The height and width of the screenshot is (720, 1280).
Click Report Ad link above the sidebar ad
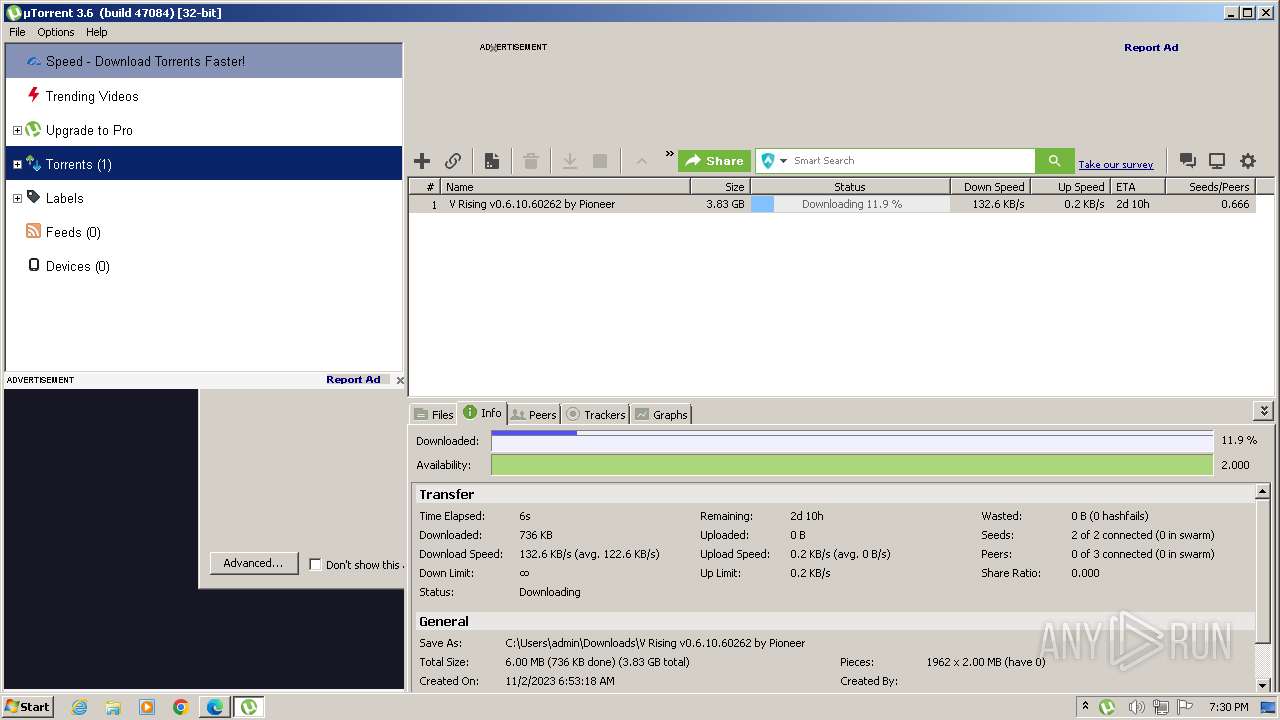(x=353, y=380)
